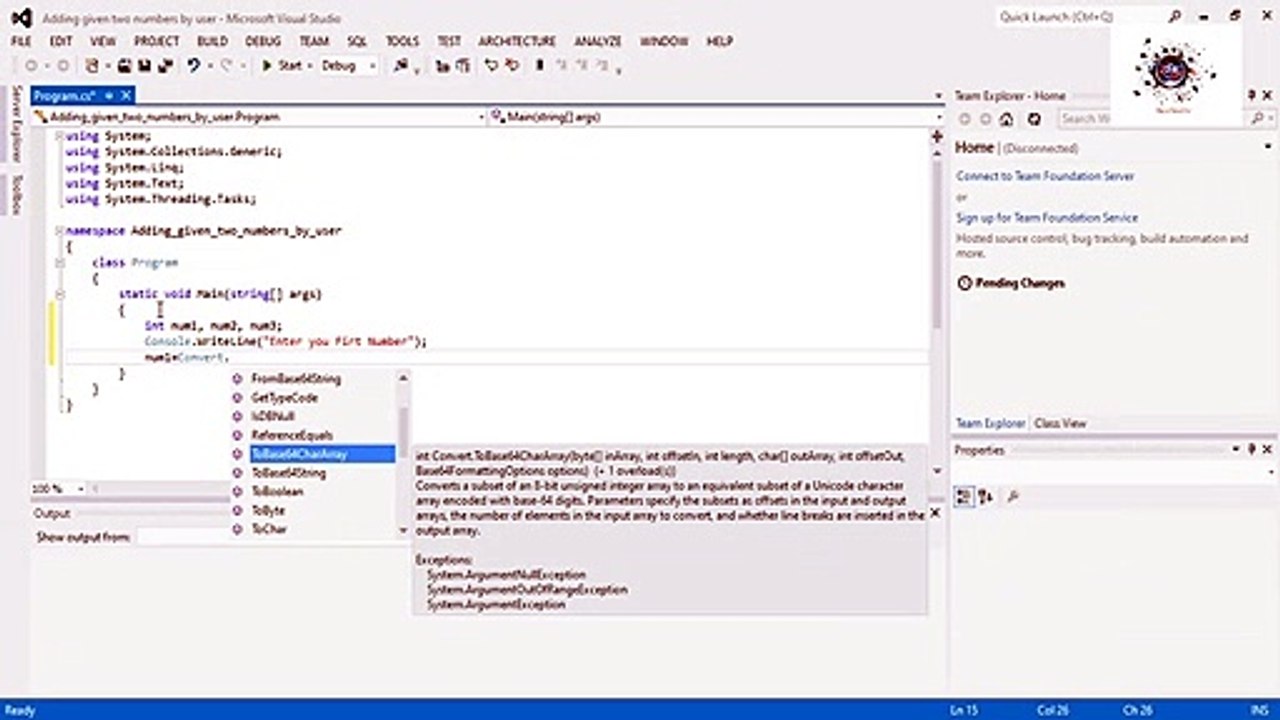Viewport: 1280px width, 720px height.
Task: Select FromBase64String in the IntelliSense list
Action: click(296, 379)
